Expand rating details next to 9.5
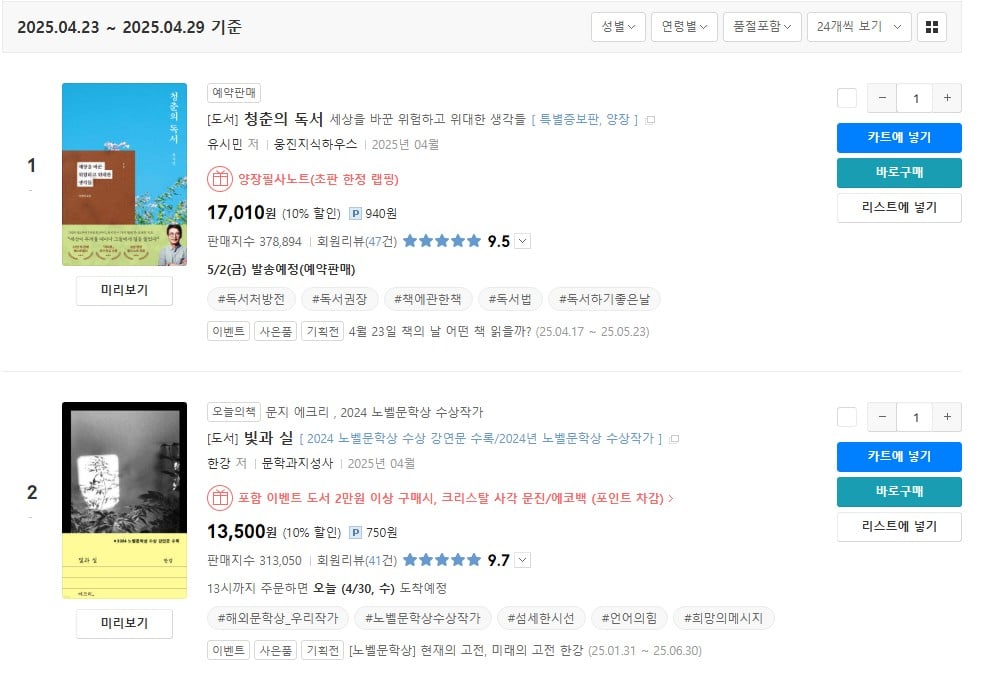Image resolution: width=1001 pixels, height=687 pixels. 523,241
